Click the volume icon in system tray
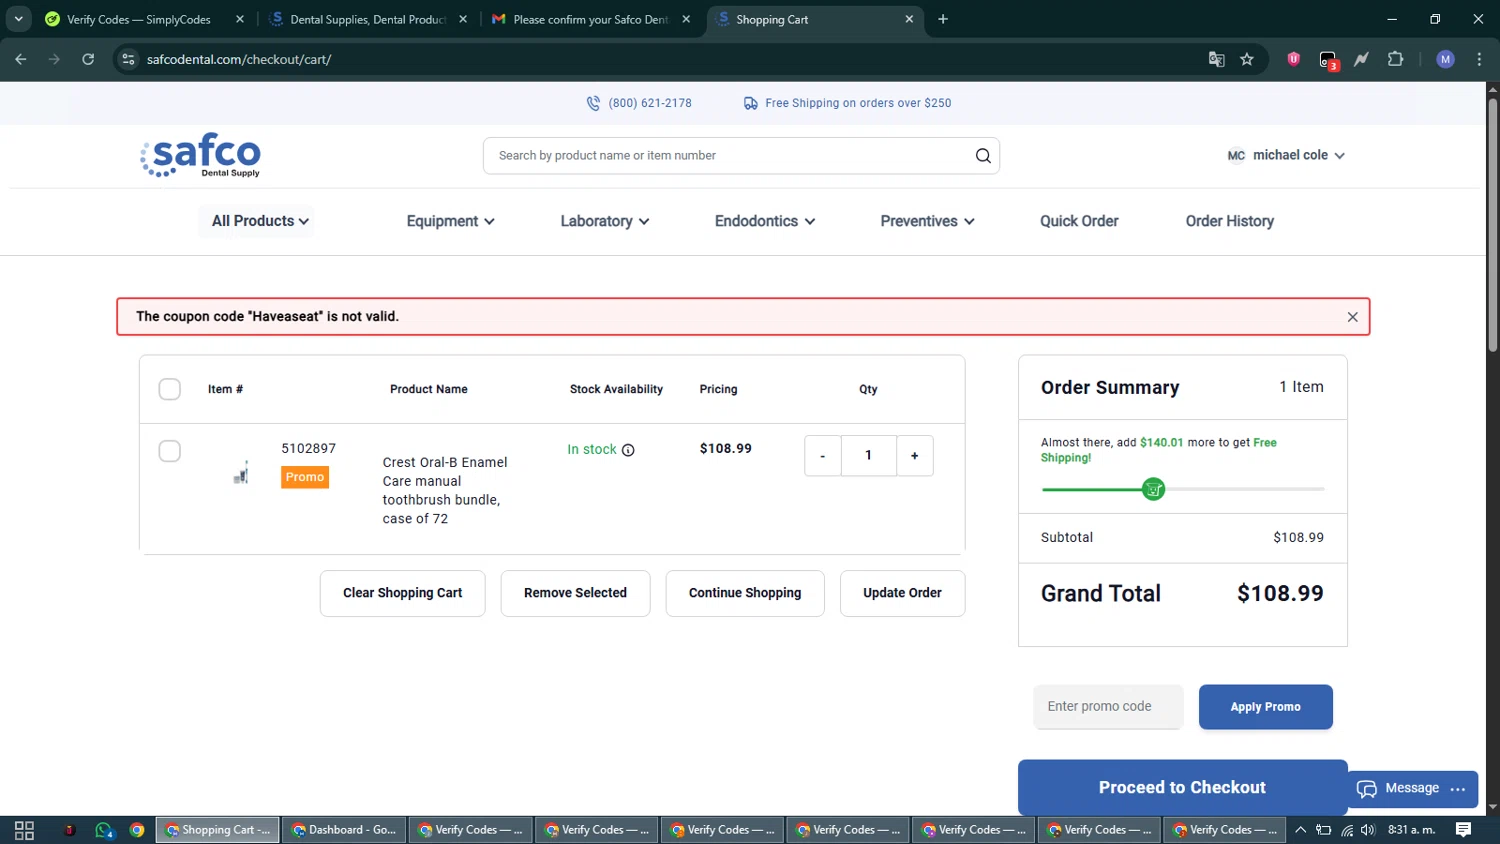 coord(1367,830)
